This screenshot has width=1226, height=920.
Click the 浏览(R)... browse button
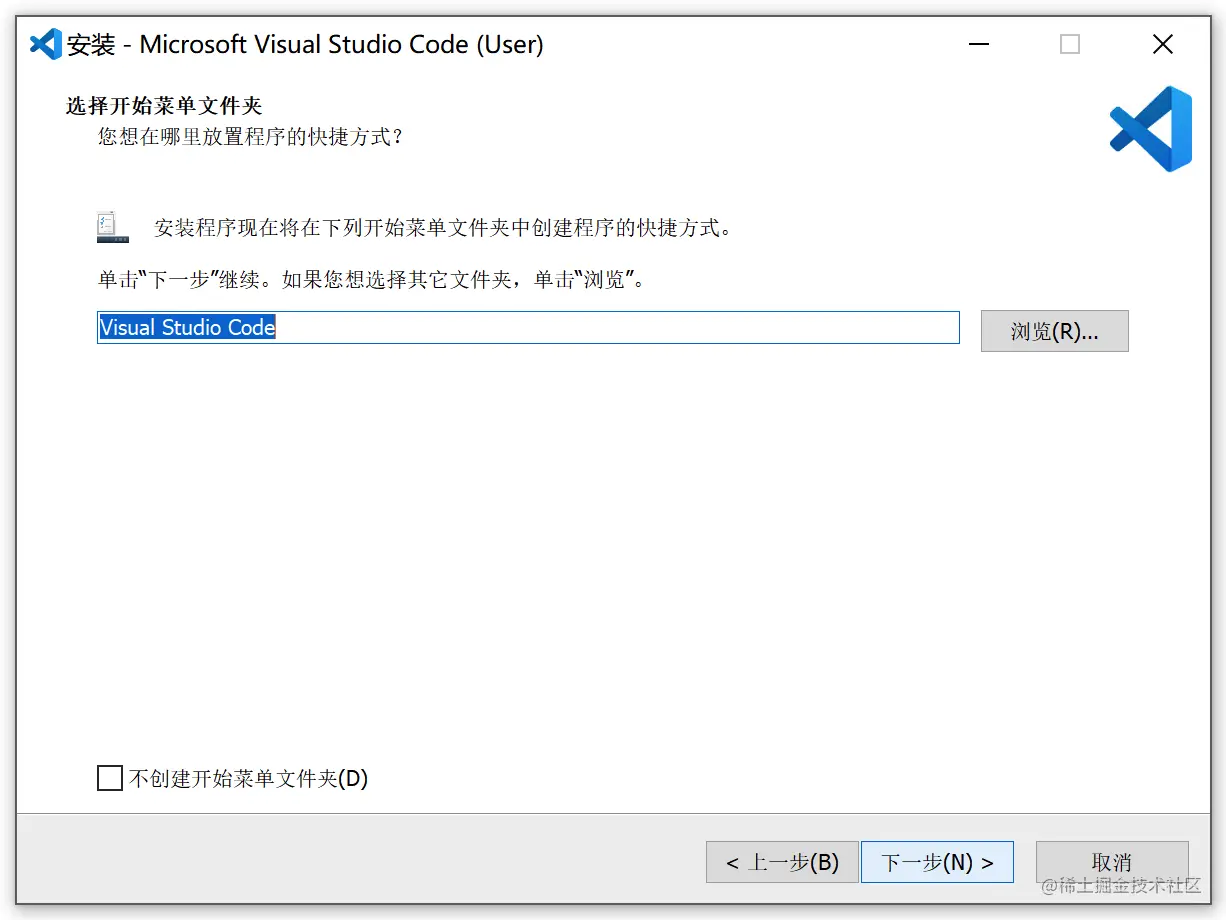coord(1054,331)
